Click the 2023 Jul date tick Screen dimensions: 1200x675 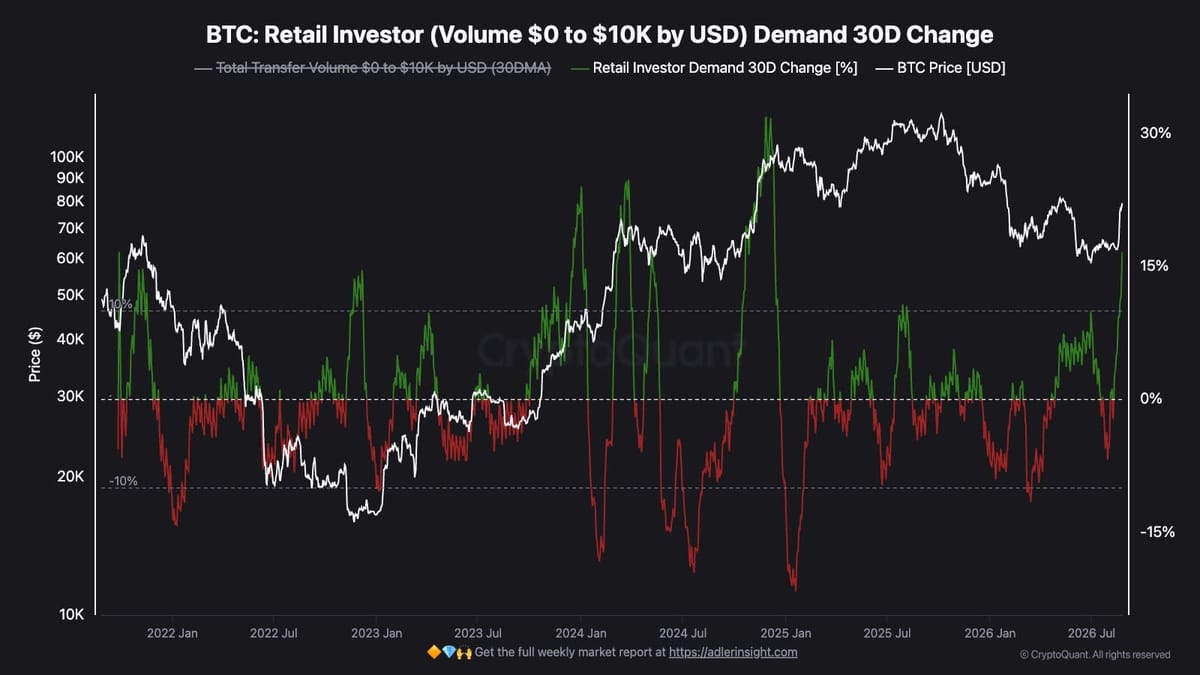coord(479,633)
